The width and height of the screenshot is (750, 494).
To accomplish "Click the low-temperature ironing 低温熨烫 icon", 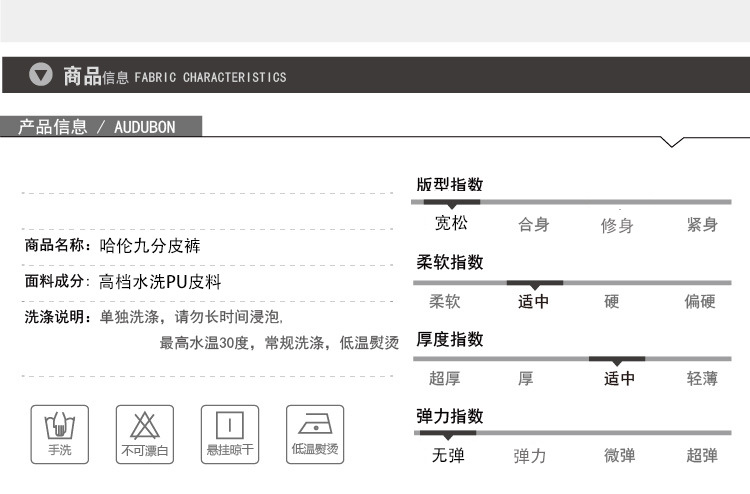I will click(x=315, y=434).
